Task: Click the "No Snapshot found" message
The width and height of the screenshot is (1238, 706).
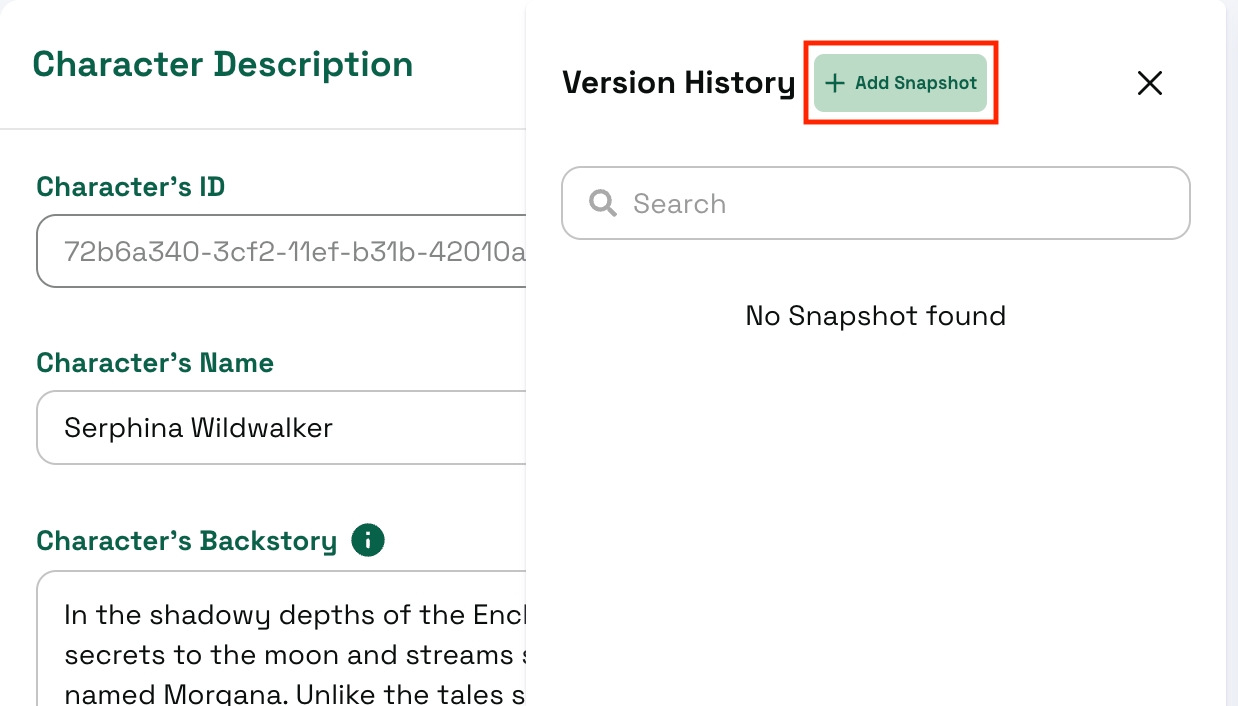Action: [875, 316]
